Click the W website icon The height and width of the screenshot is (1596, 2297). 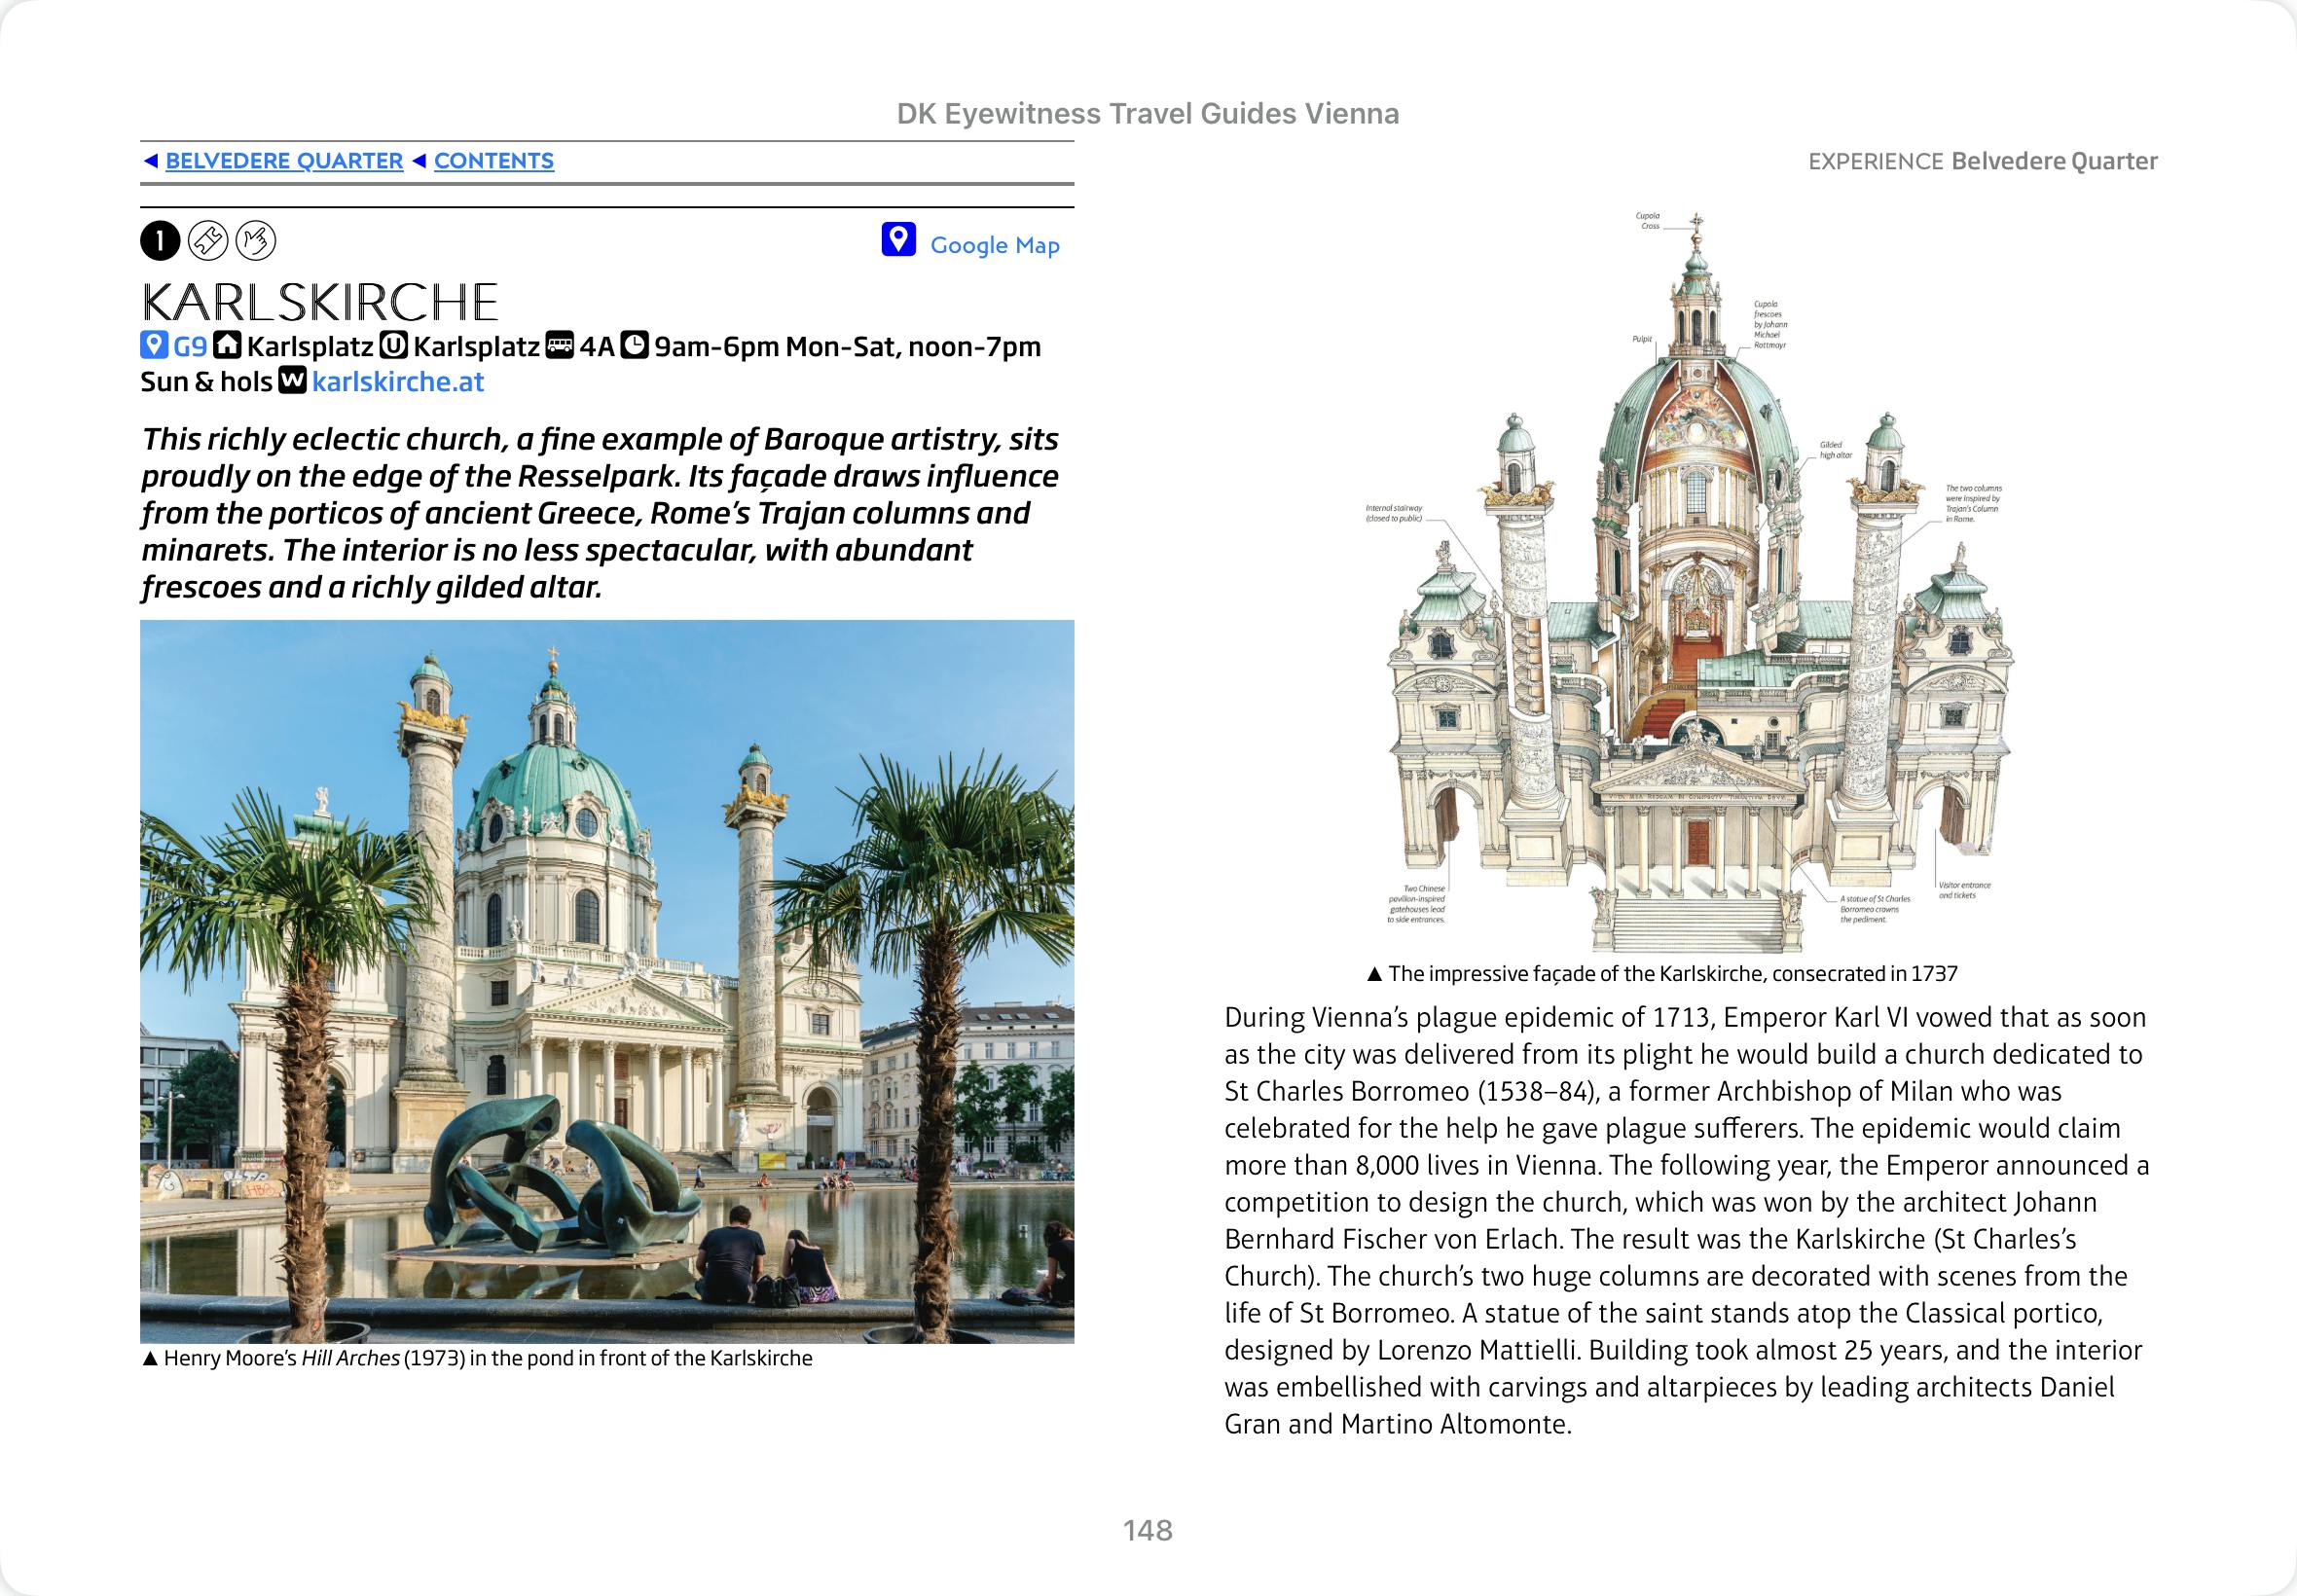(292, 381)
